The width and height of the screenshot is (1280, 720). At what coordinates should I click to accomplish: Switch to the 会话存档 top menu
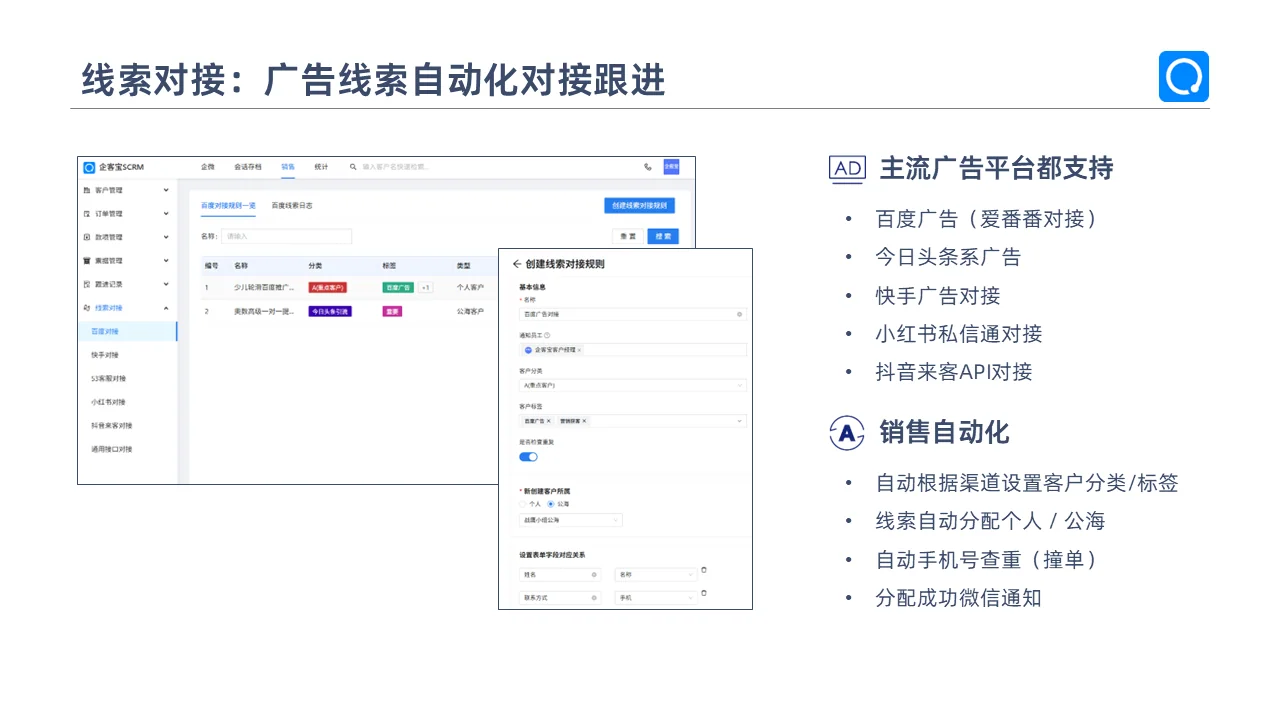248,167
